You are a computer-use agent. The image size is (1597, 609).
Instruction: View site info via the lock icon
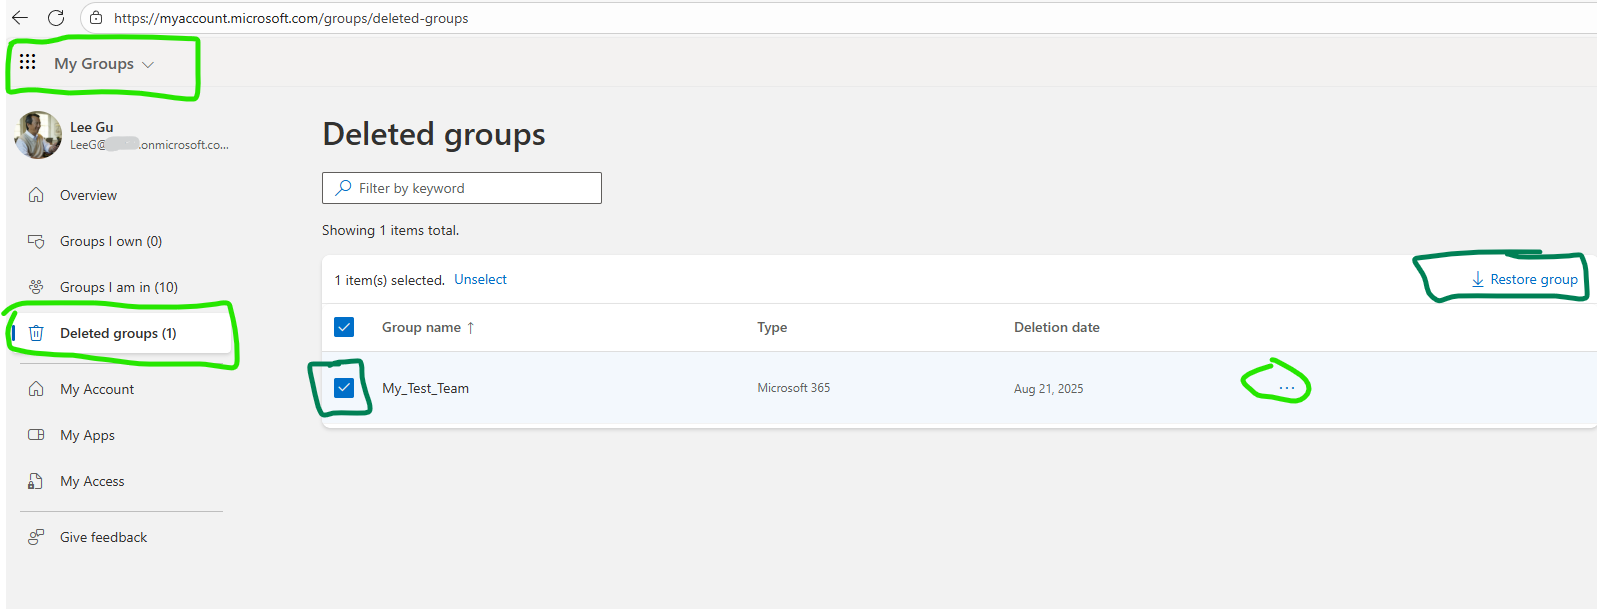click(x=96, y=18)
